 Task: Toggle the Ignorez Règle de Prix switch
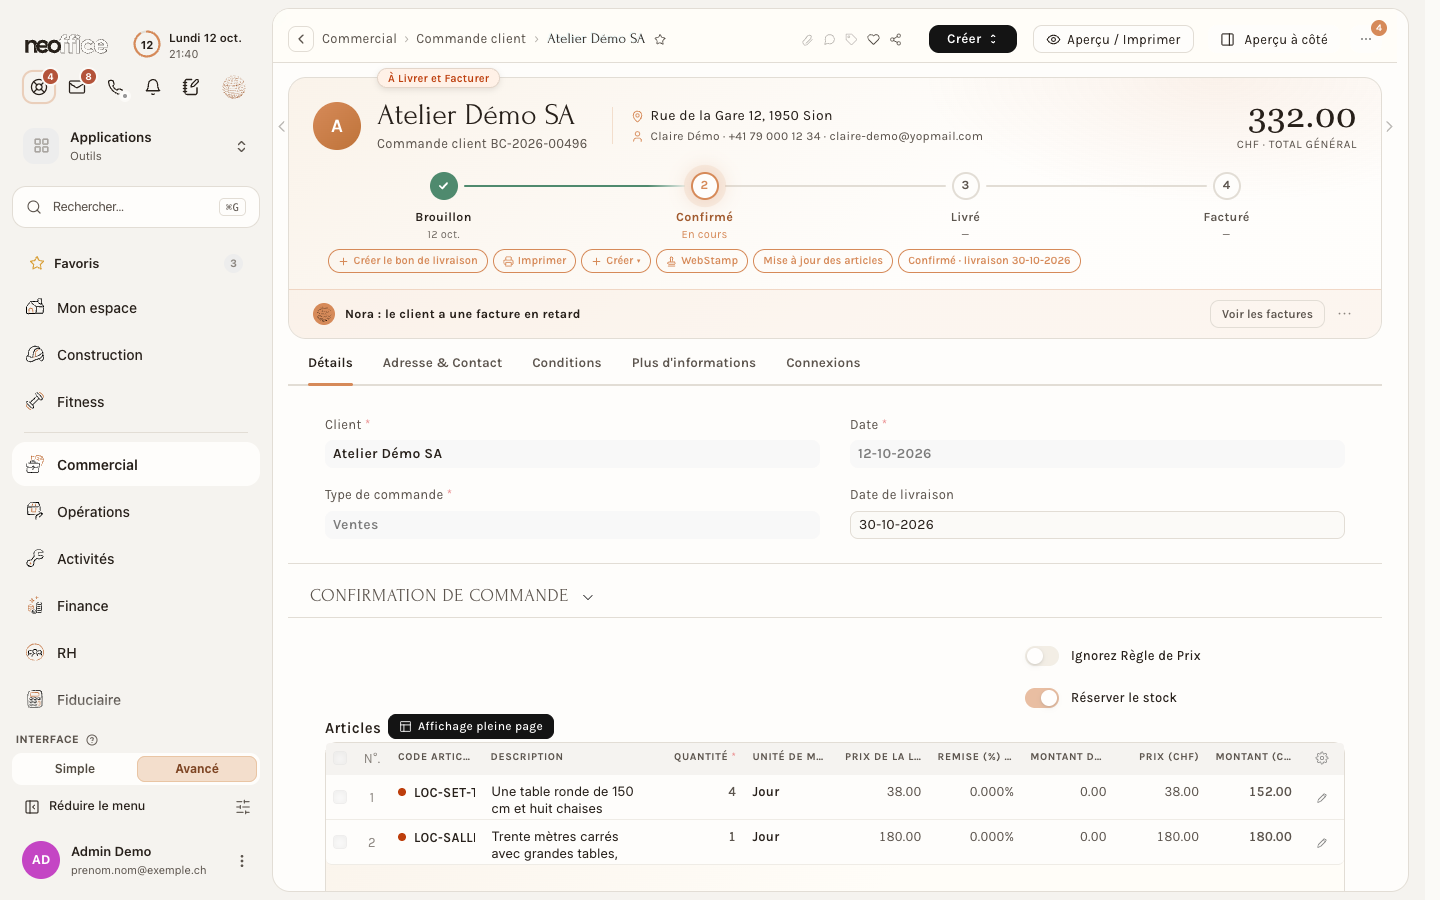point(1042,656)
